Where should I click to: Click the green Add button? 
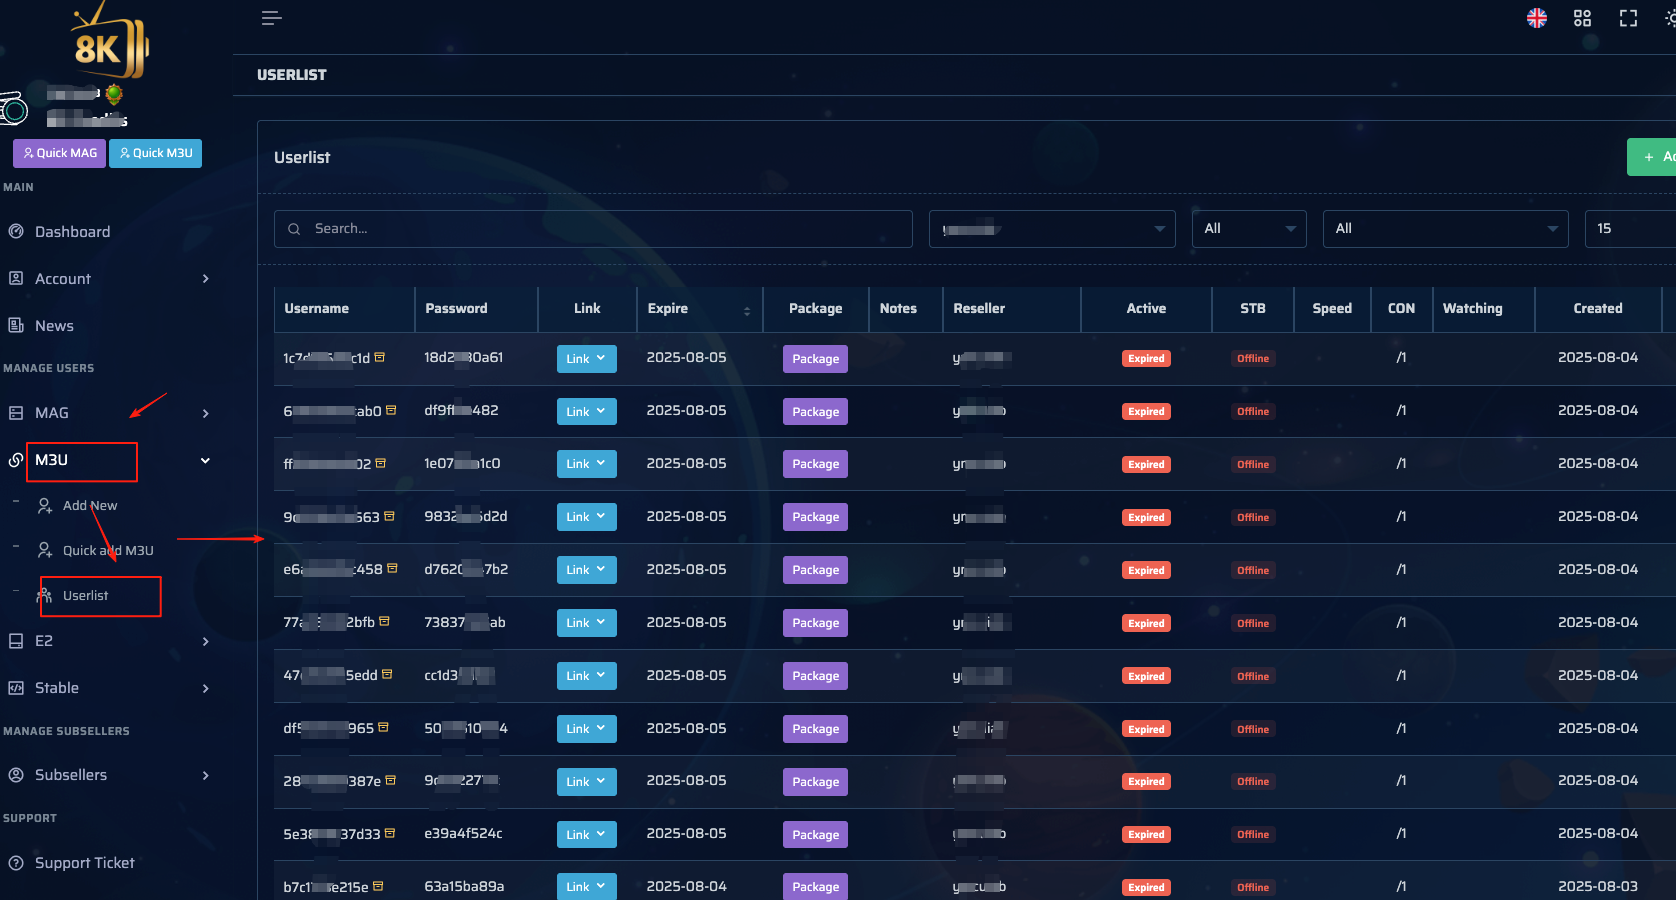1652,157
